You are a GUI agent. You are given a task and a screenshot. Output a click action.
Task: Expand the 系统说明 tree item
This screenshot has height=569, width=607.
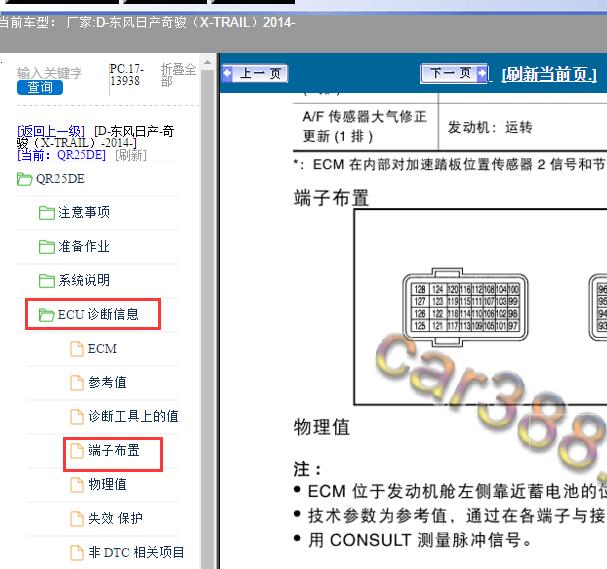tap(84, 280)
